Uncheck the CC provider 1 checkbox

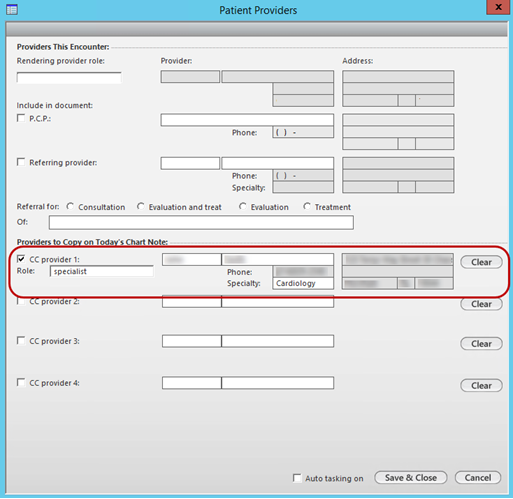point(21,259)
